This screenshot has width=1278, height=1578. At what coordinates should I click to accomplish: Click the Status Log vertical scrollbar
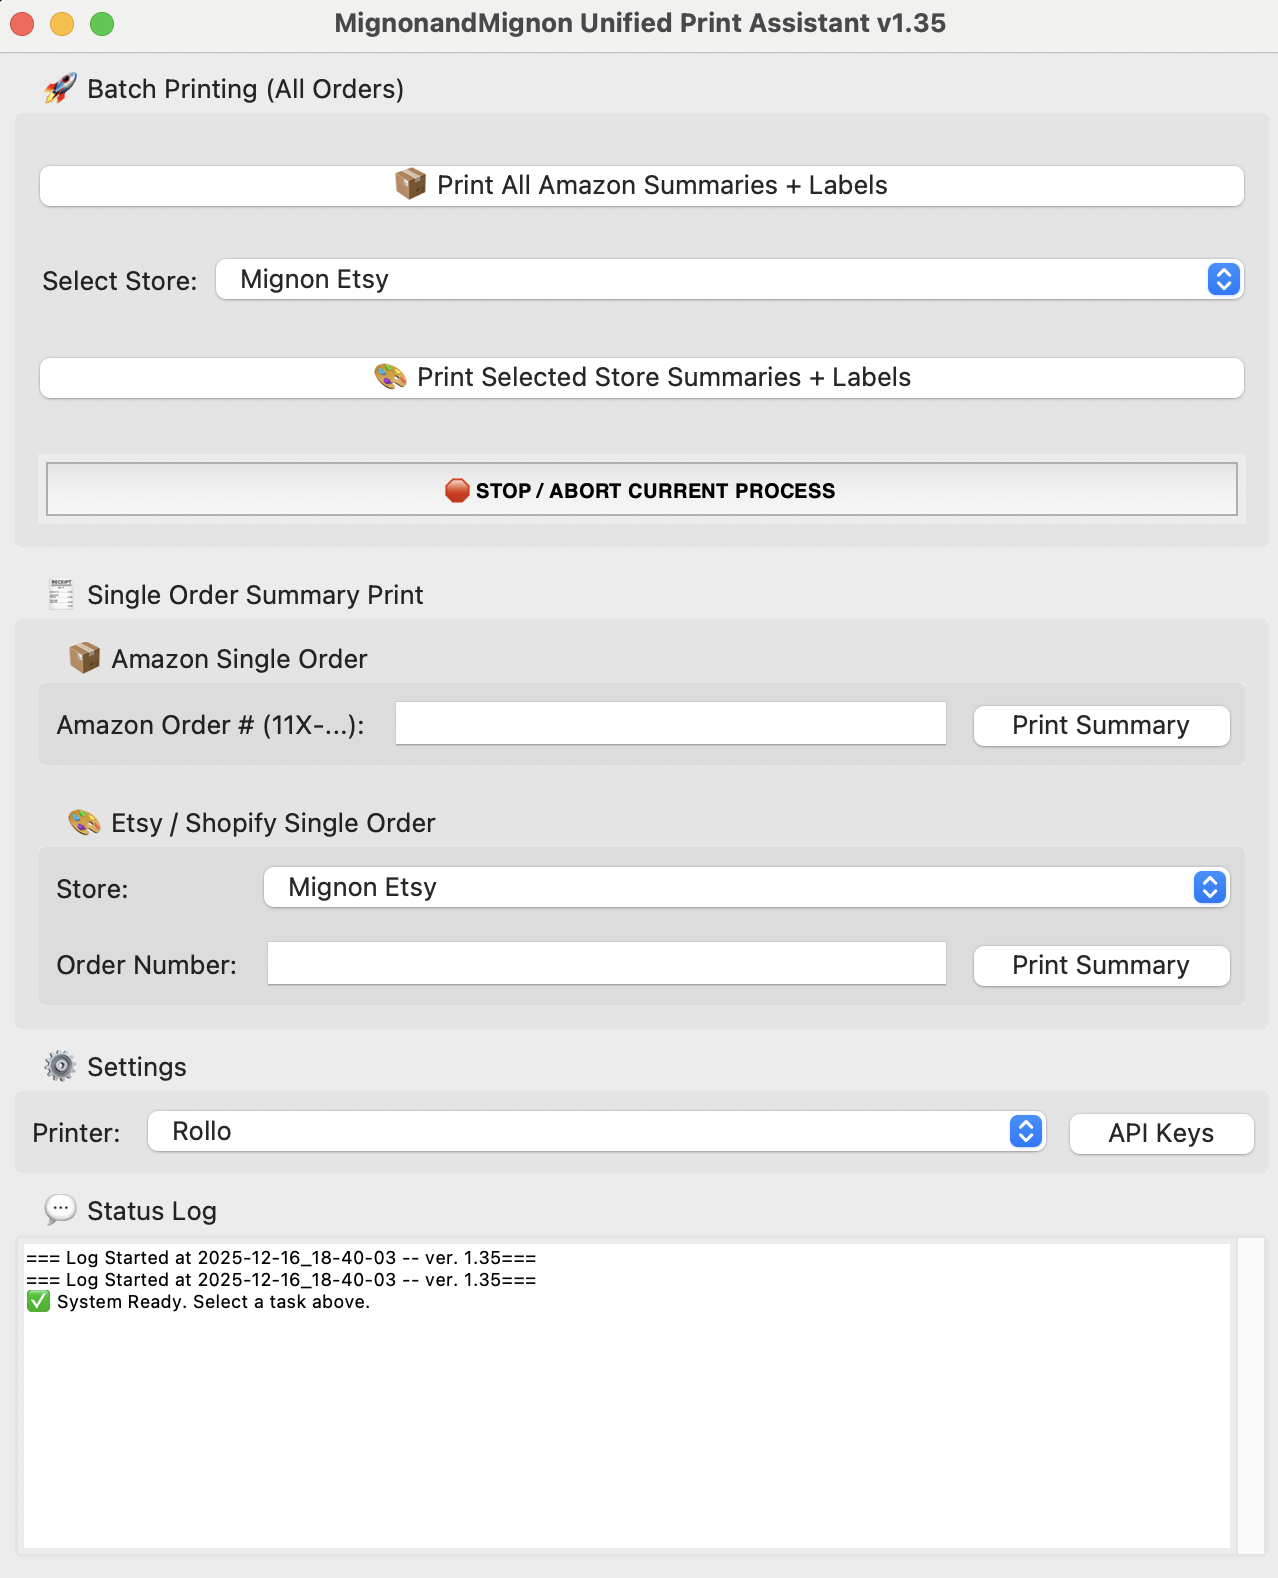(x=1251, y=1395)
